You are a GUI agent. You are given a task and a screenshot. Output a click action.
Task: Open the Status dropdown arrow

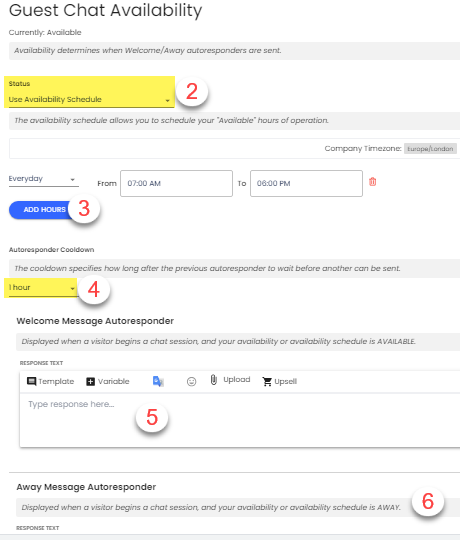(168, 101)
